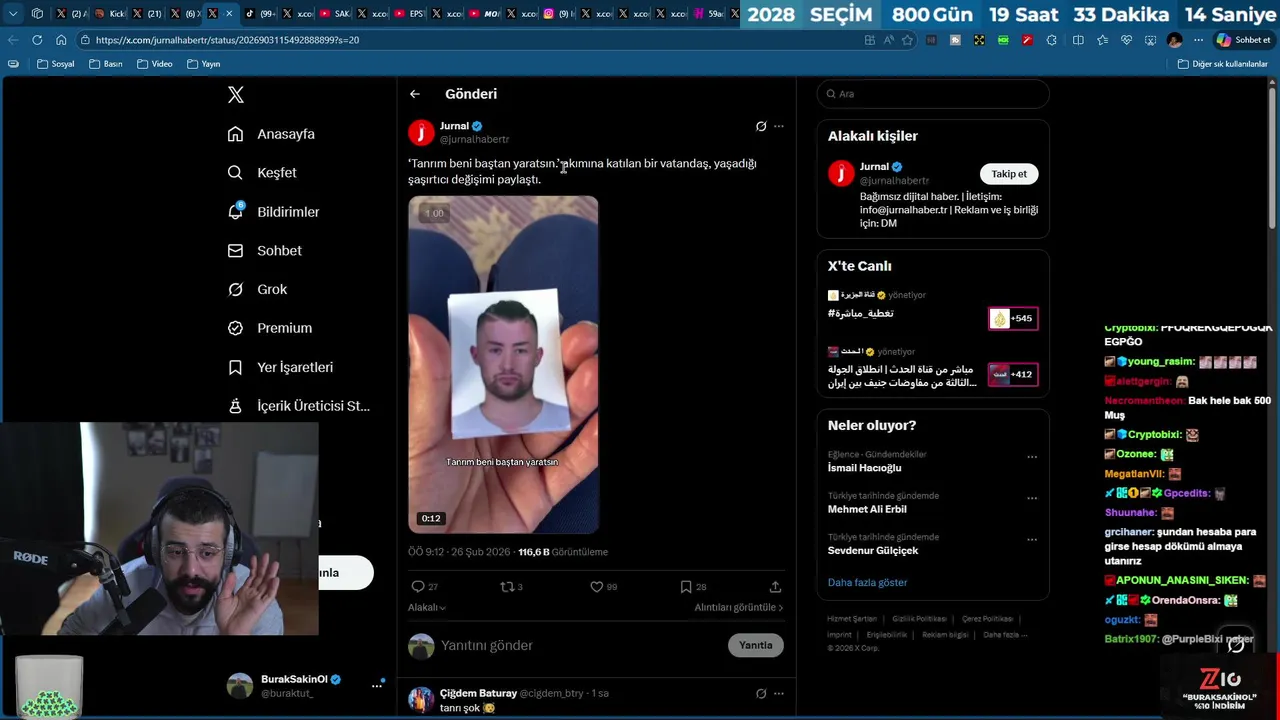This screenshot has height=720, width=1280.
Task: Open the more options menu on Jurnal's post
Action: pos(779,126)
